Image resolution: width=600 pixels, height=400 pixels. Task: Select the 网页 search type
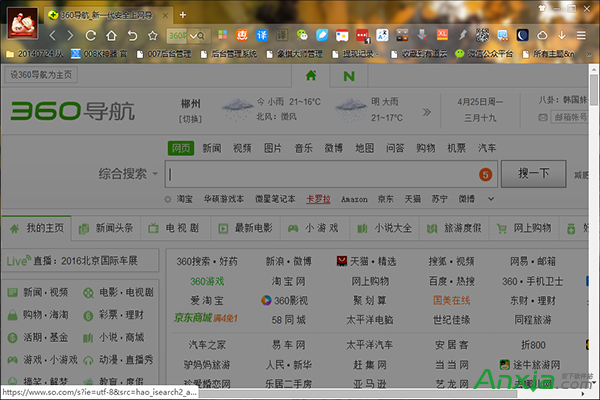(181, 148)
